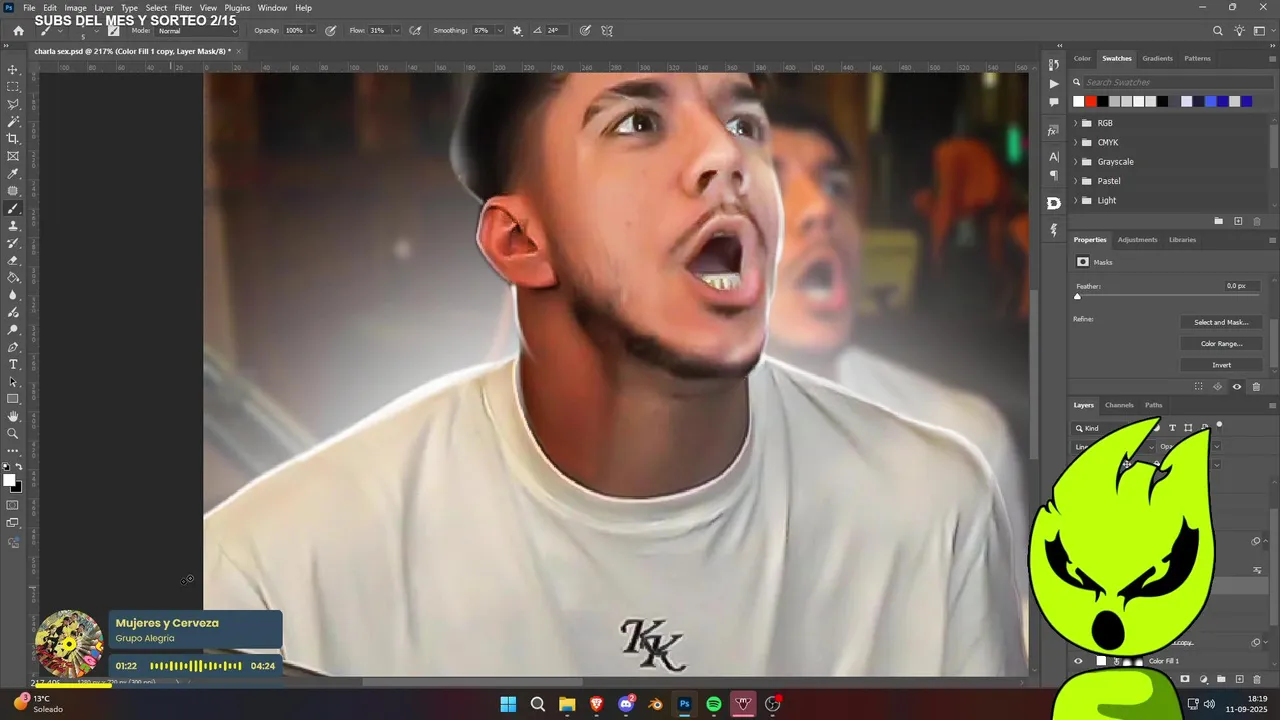This screenshot has height=720, width=1280.
Task: Select the Rectangular Marquee tool
Action: click(x=13, y=87)
